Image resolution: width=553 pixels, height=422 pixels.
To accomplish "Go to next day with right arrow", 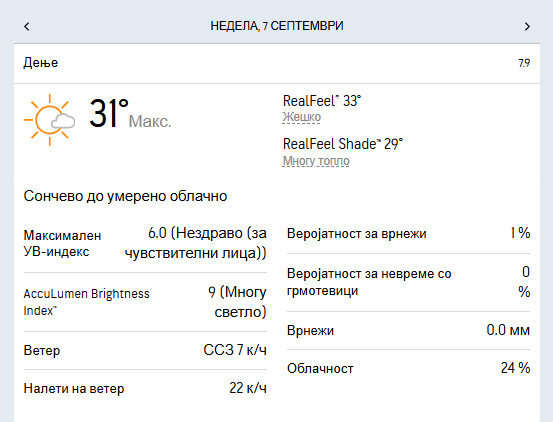I will click(527, 26).
